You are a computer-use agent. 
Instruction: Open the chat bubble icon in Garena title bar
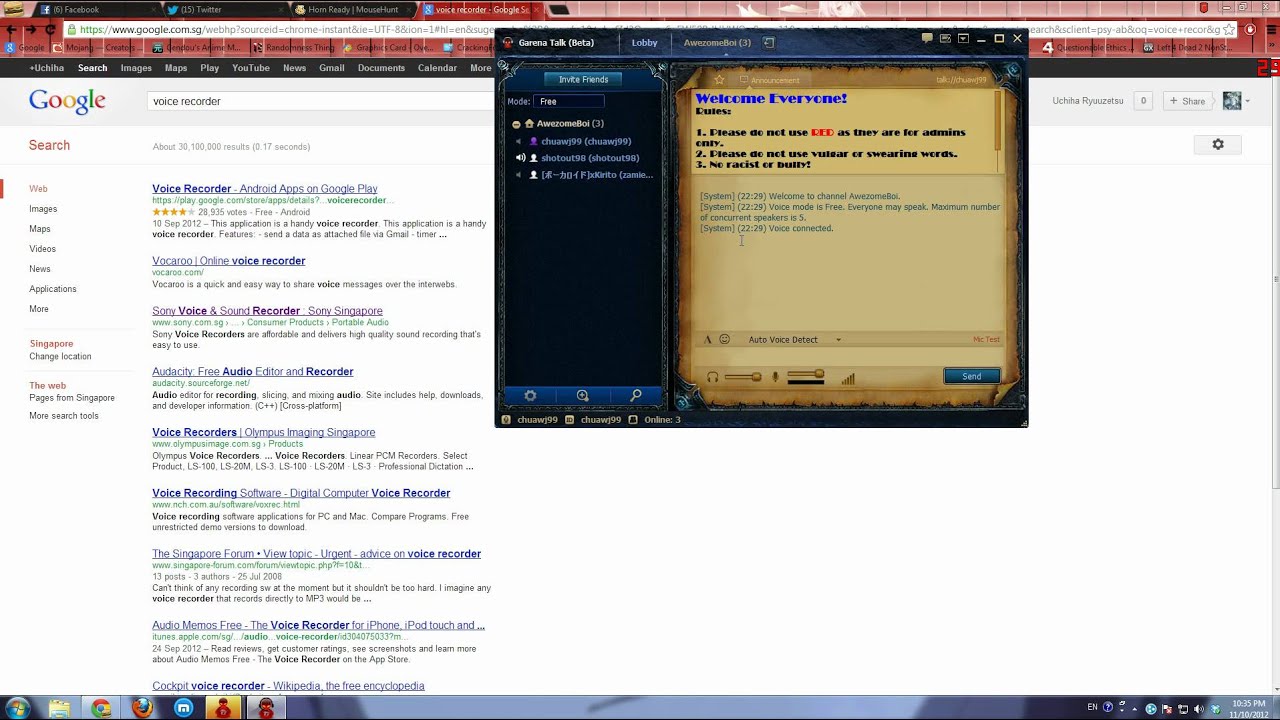(927, 39)
